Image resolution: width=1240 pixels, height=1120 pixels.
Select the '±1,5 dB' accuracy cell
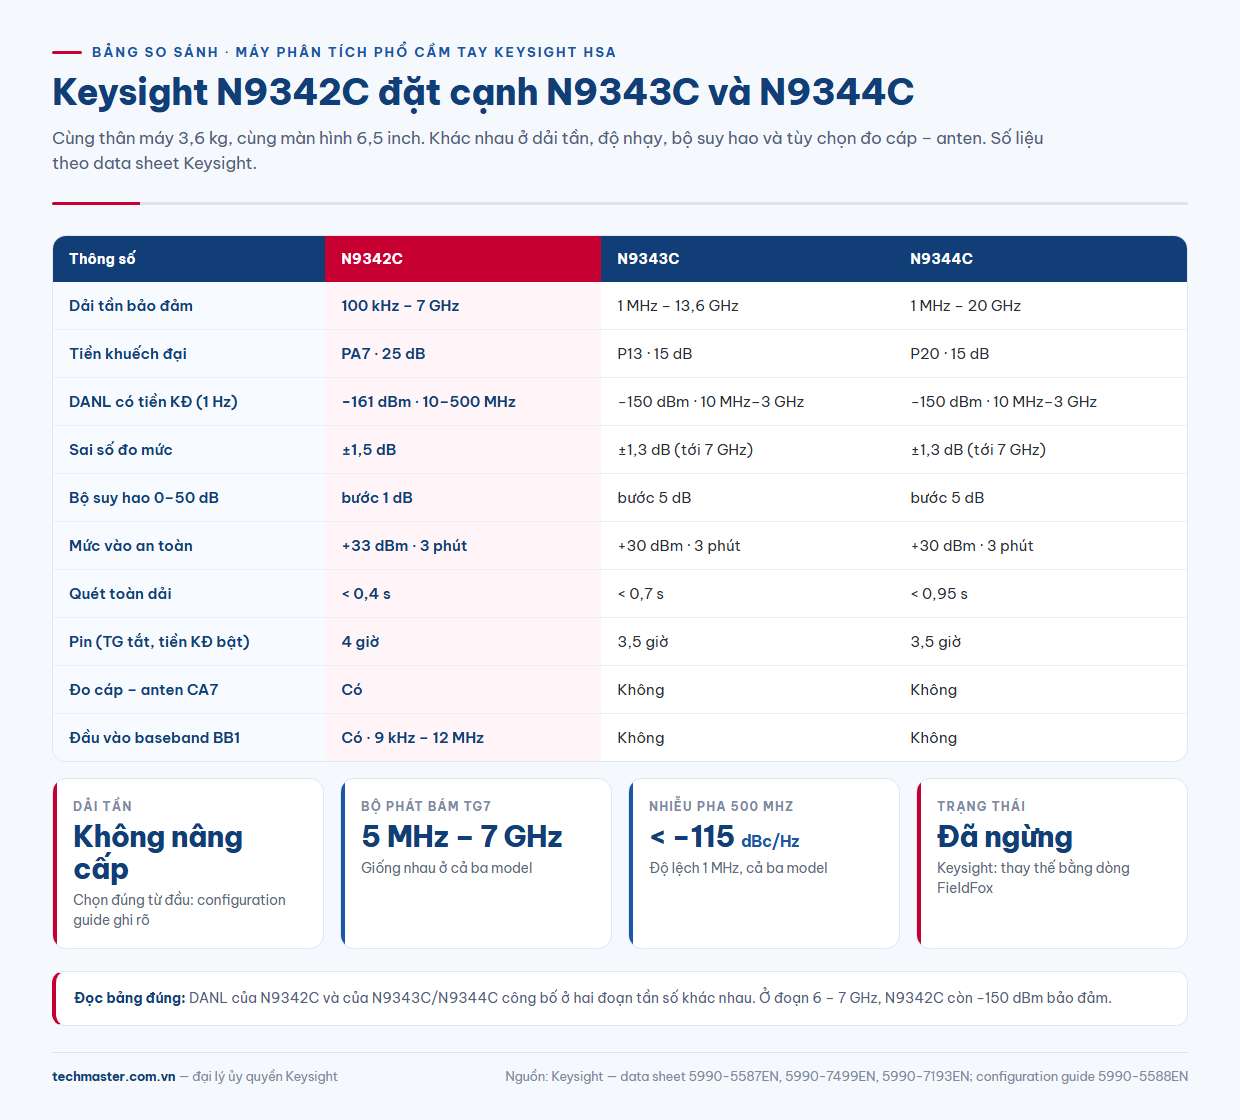coord(463,450)
